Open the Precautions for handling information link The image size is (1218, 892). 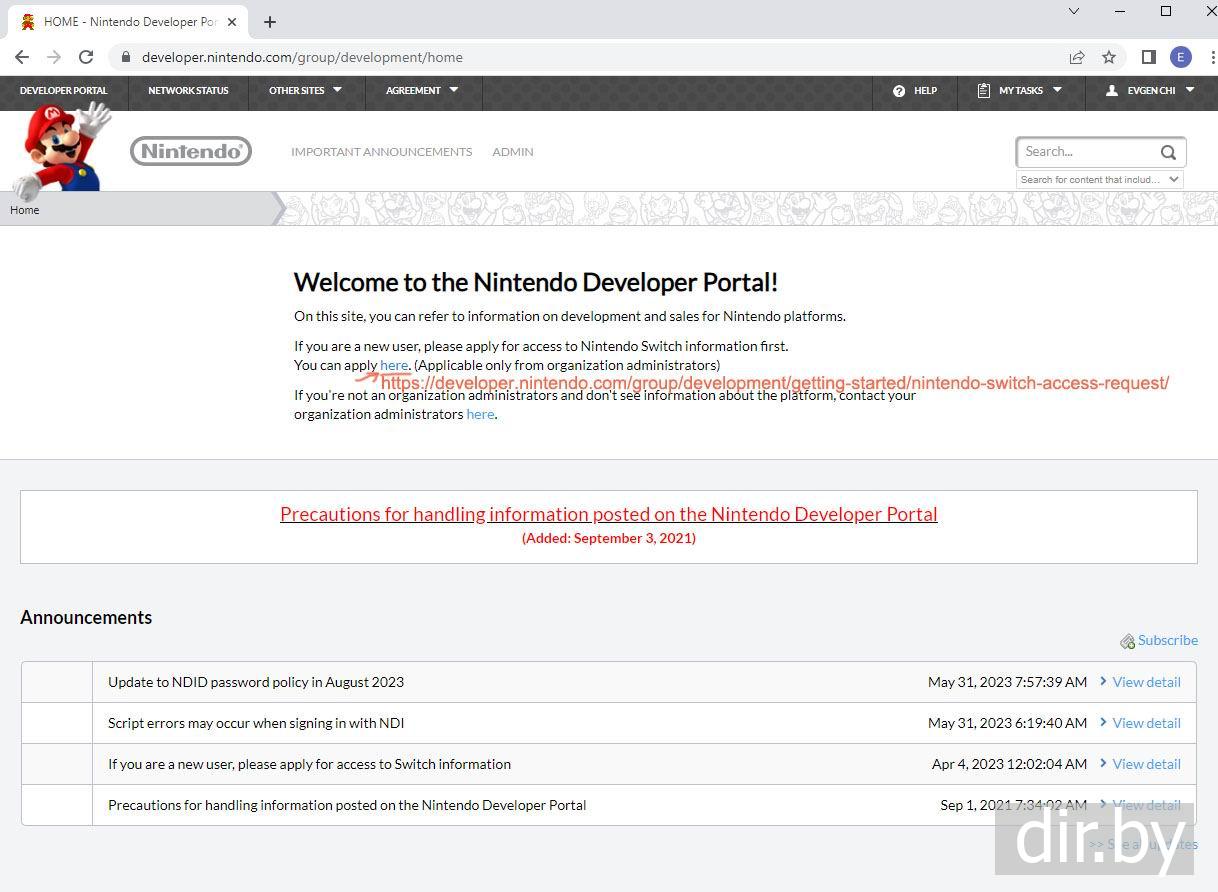(x=608, y=514)
